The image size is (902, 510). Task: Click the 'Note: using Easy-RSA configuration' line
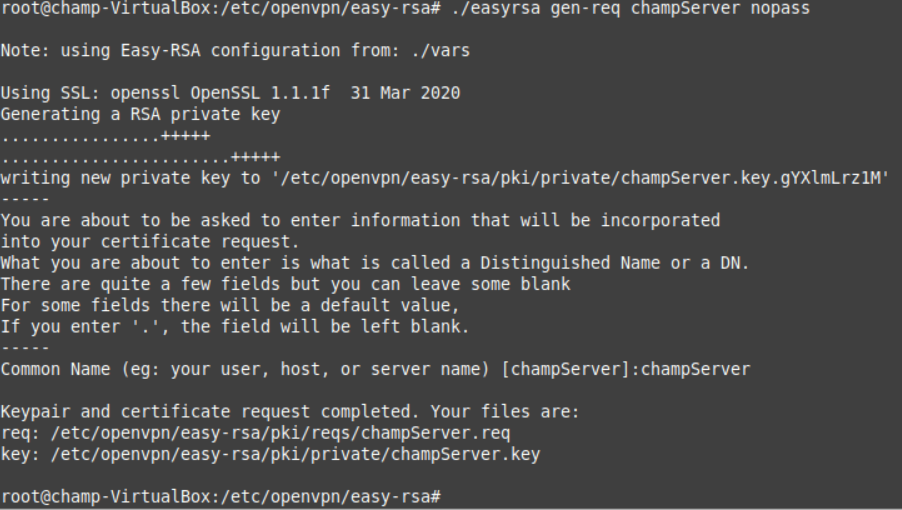[x=235, y=51]
